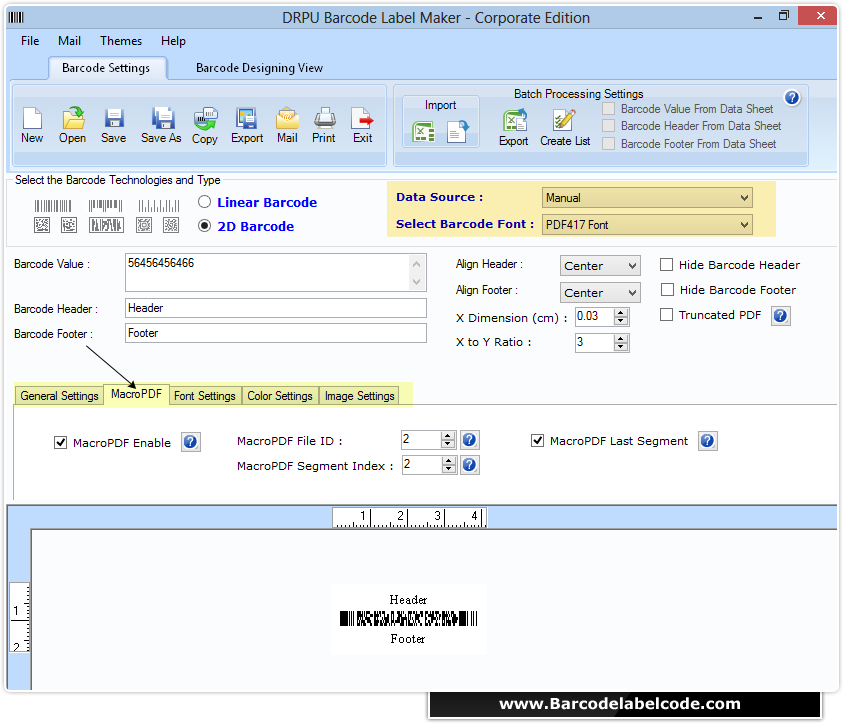Open the Create List tool

pyautogui.click(x=565, y=128)
